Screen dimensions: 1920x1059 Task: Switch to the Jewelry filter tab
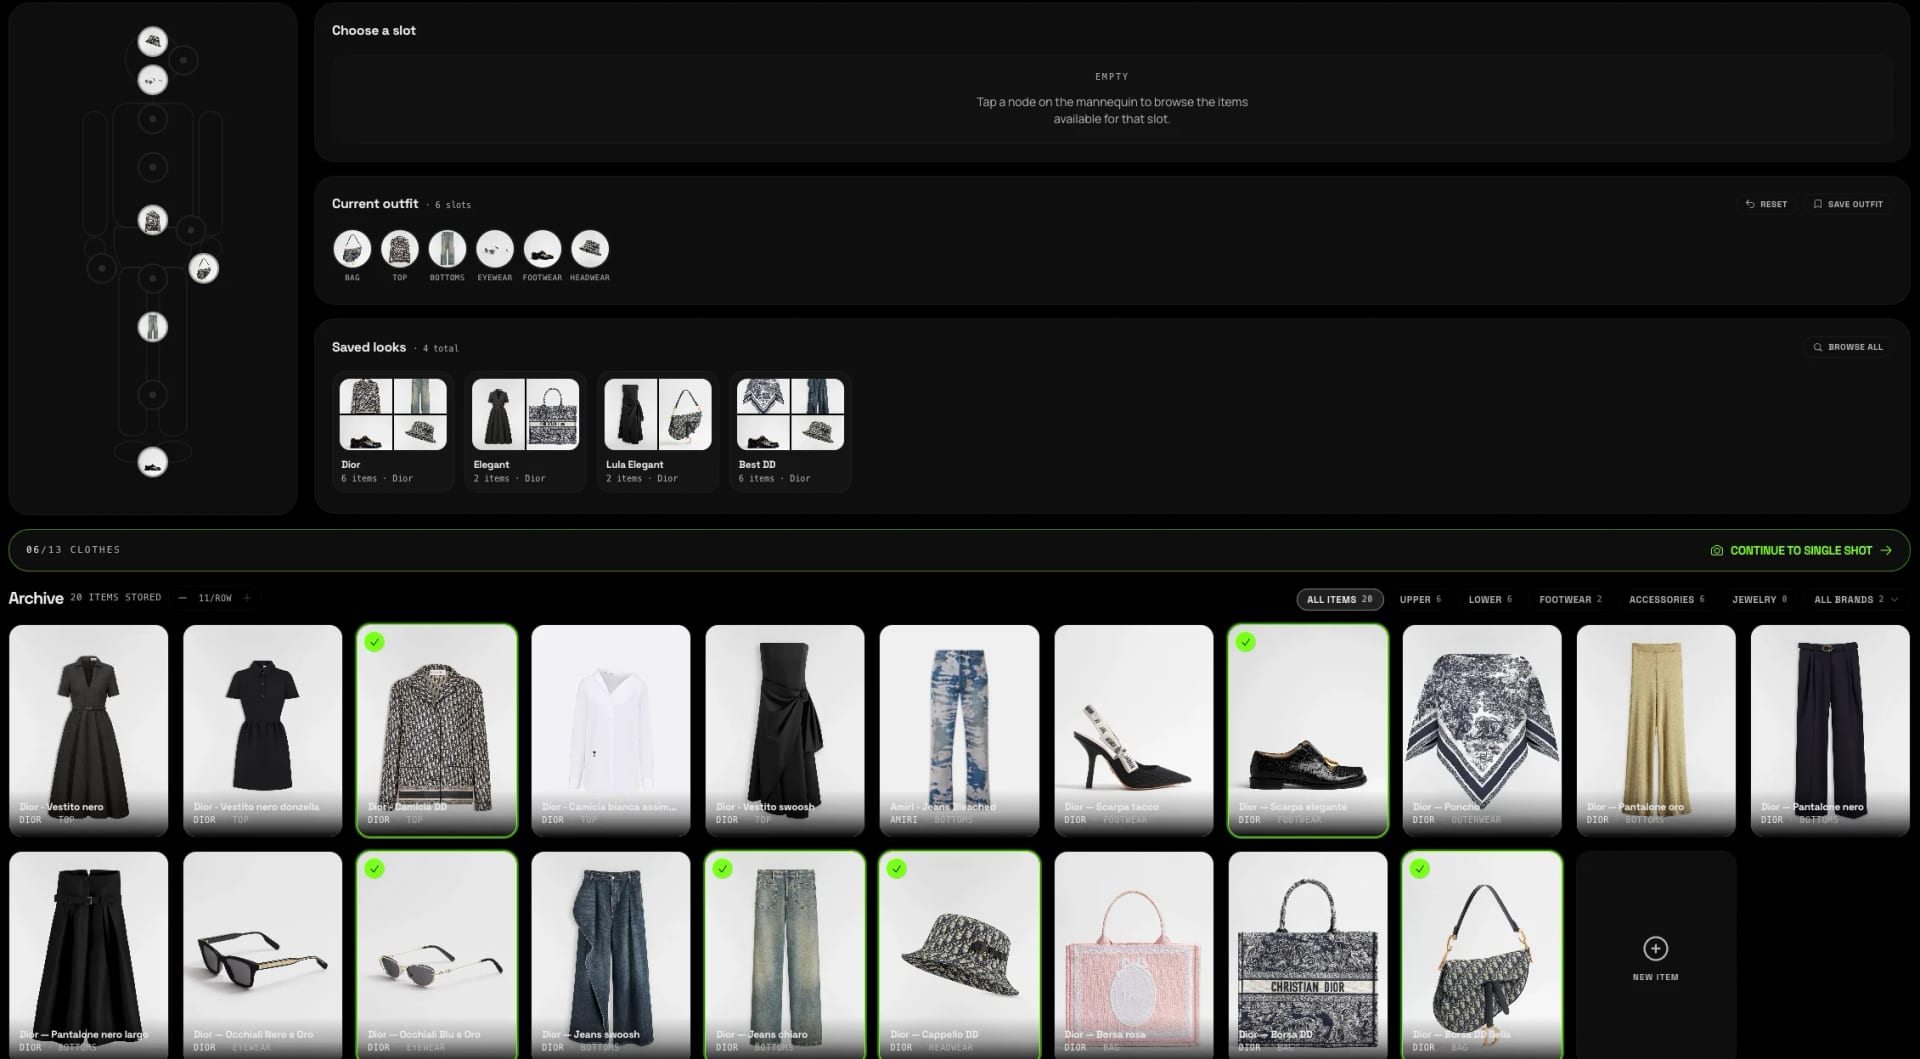coord(1759,599)
